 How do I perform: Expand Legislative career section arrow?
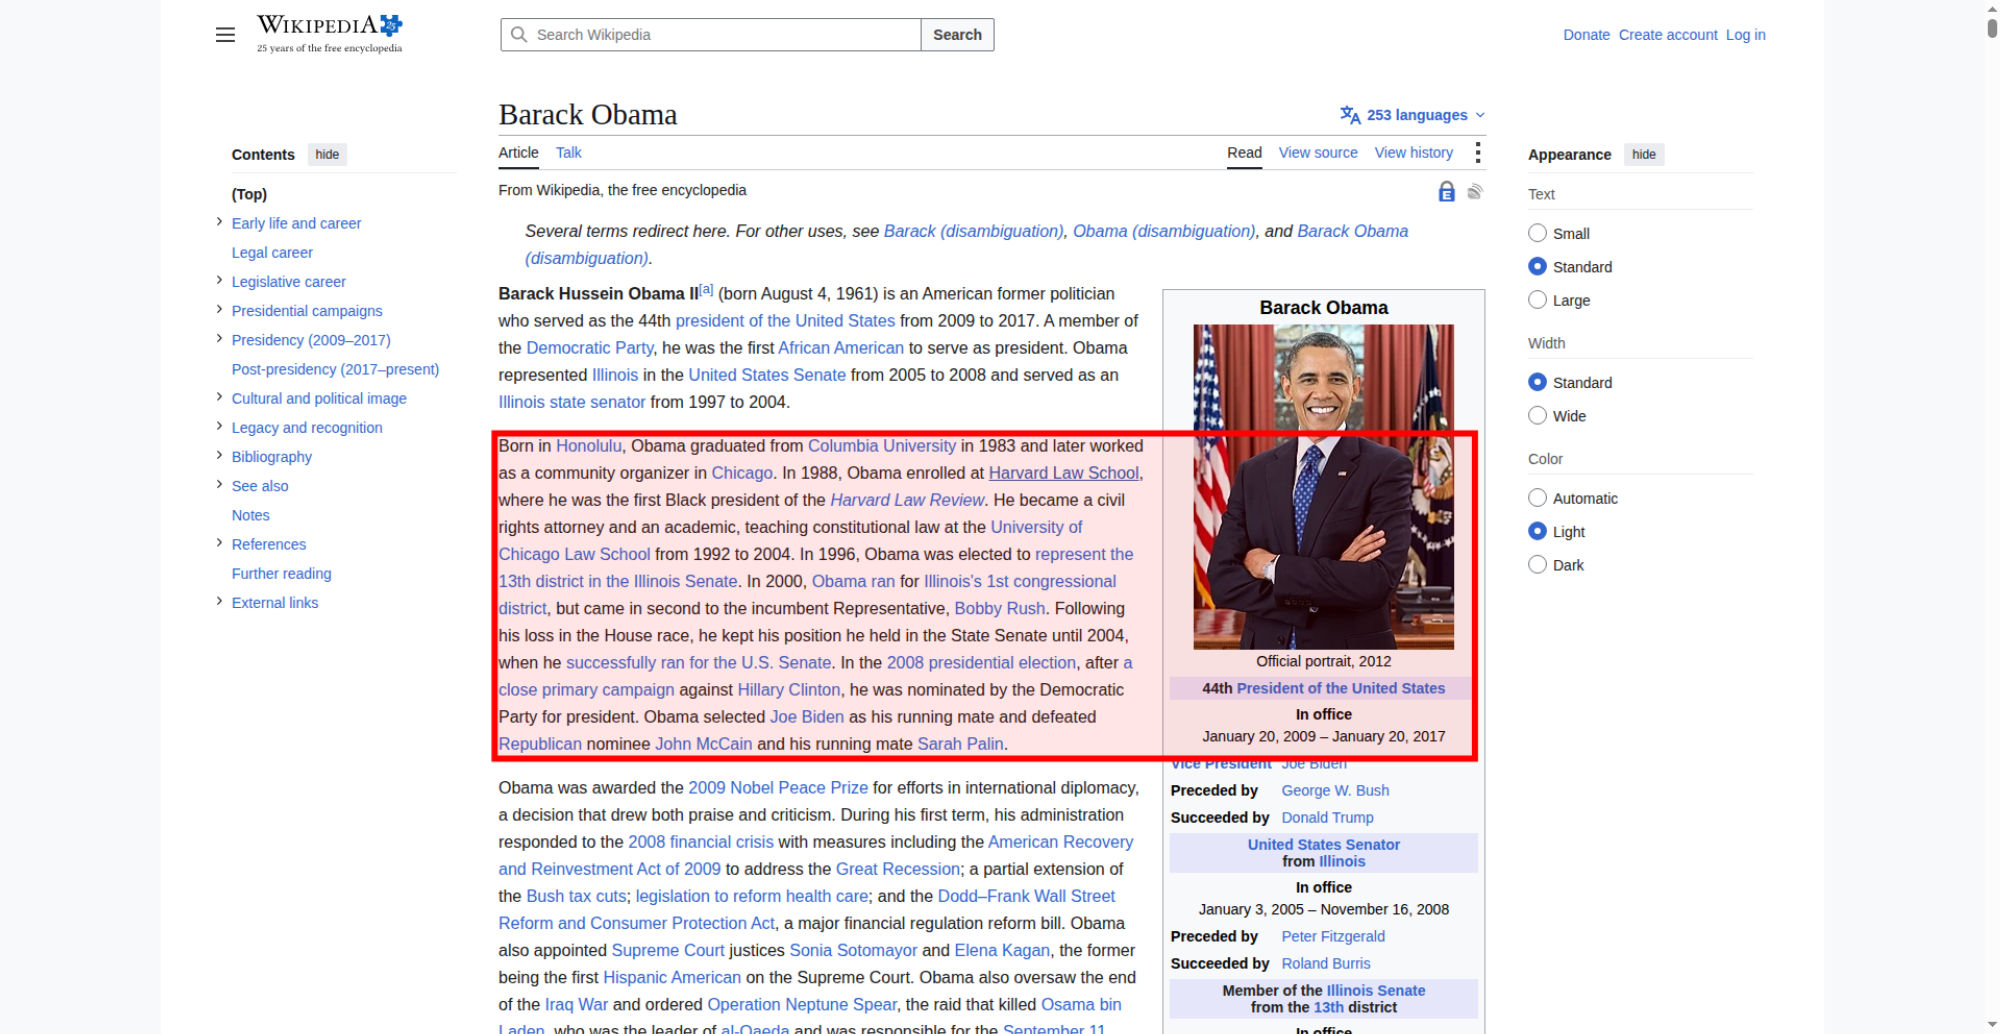point(219,280)
